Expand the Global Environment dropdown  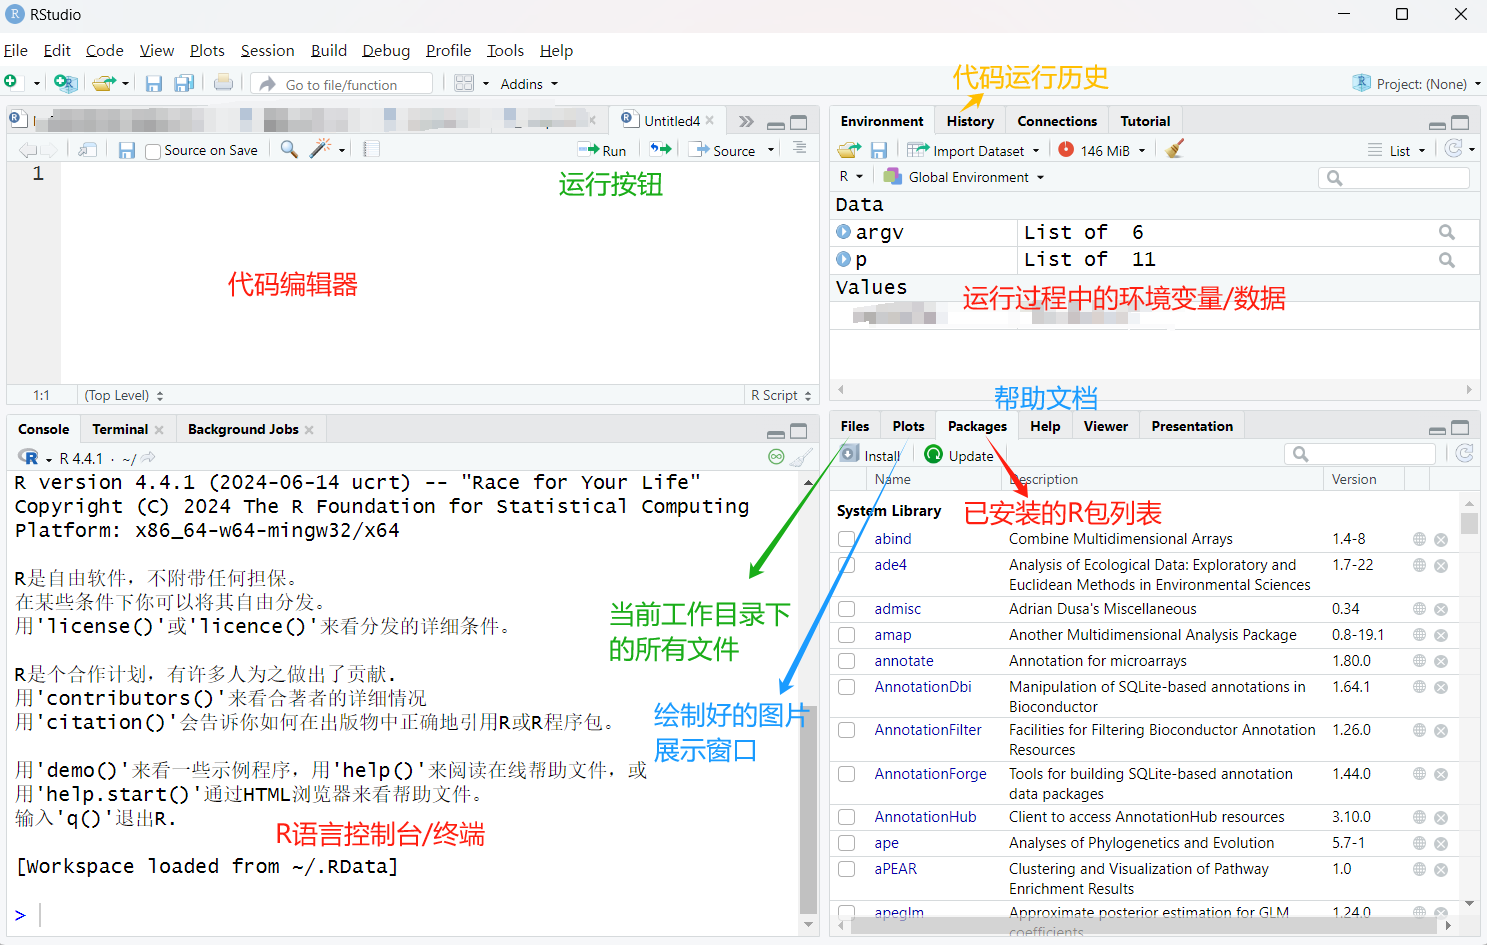[x=965, y=177]
